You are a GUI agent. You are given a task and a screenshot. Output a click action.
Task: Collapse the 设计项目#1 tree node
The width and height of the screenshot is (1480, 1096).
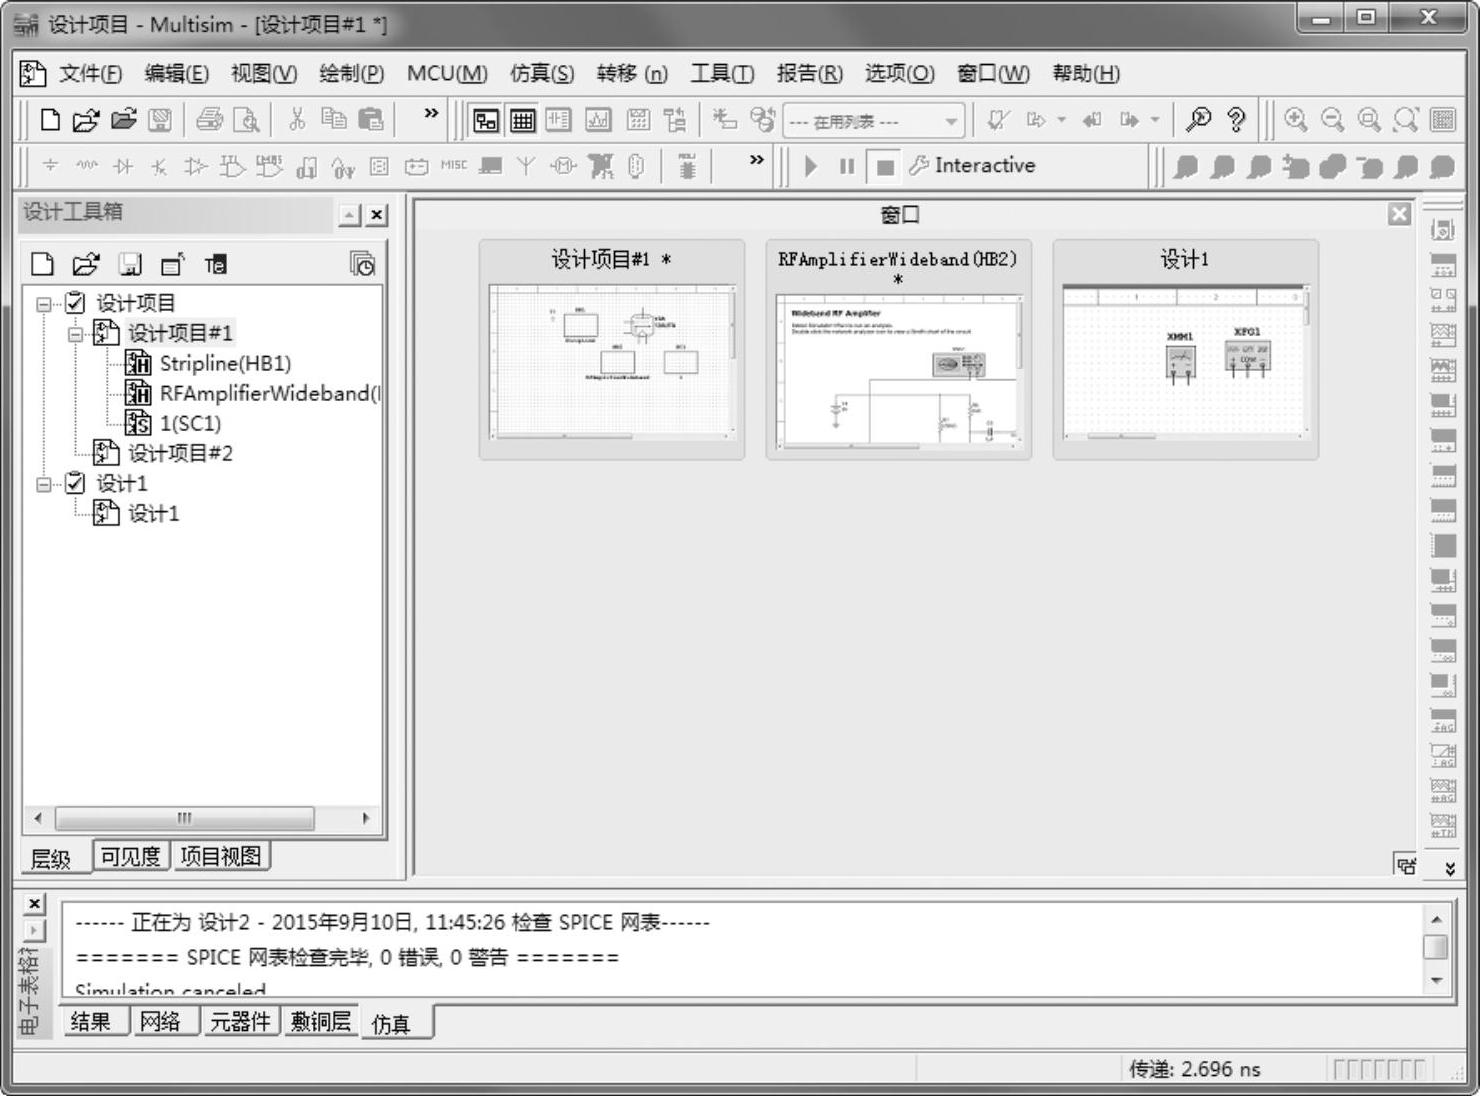[75, 334]
